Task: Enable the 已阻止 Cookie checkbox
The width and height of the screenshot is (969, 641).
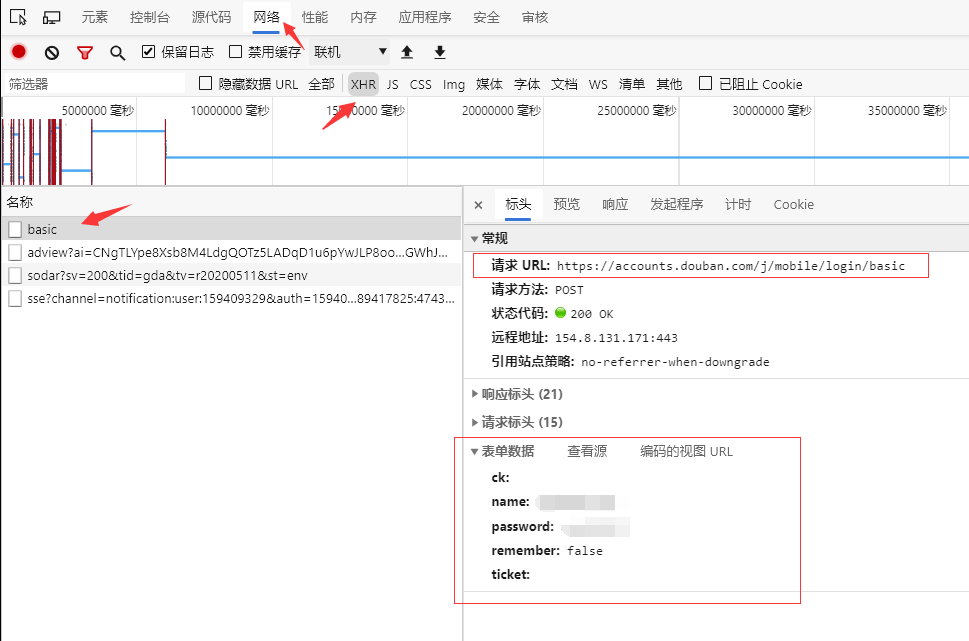Action: point(705,83)
